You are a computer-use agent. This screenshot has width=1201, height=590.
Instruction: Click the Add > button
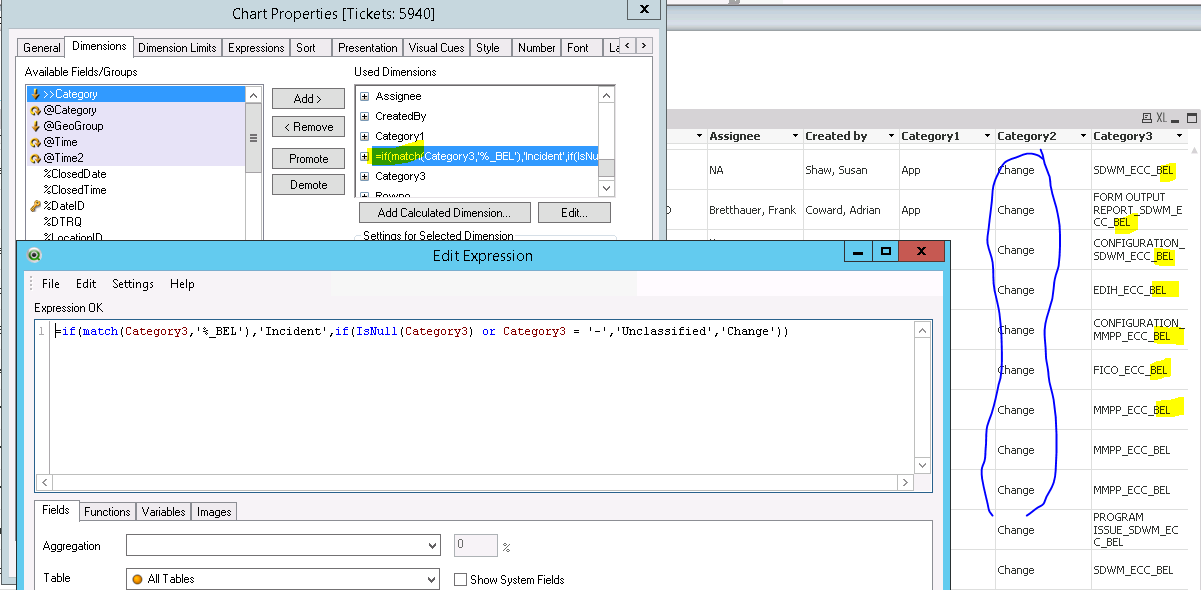[308, 98]
